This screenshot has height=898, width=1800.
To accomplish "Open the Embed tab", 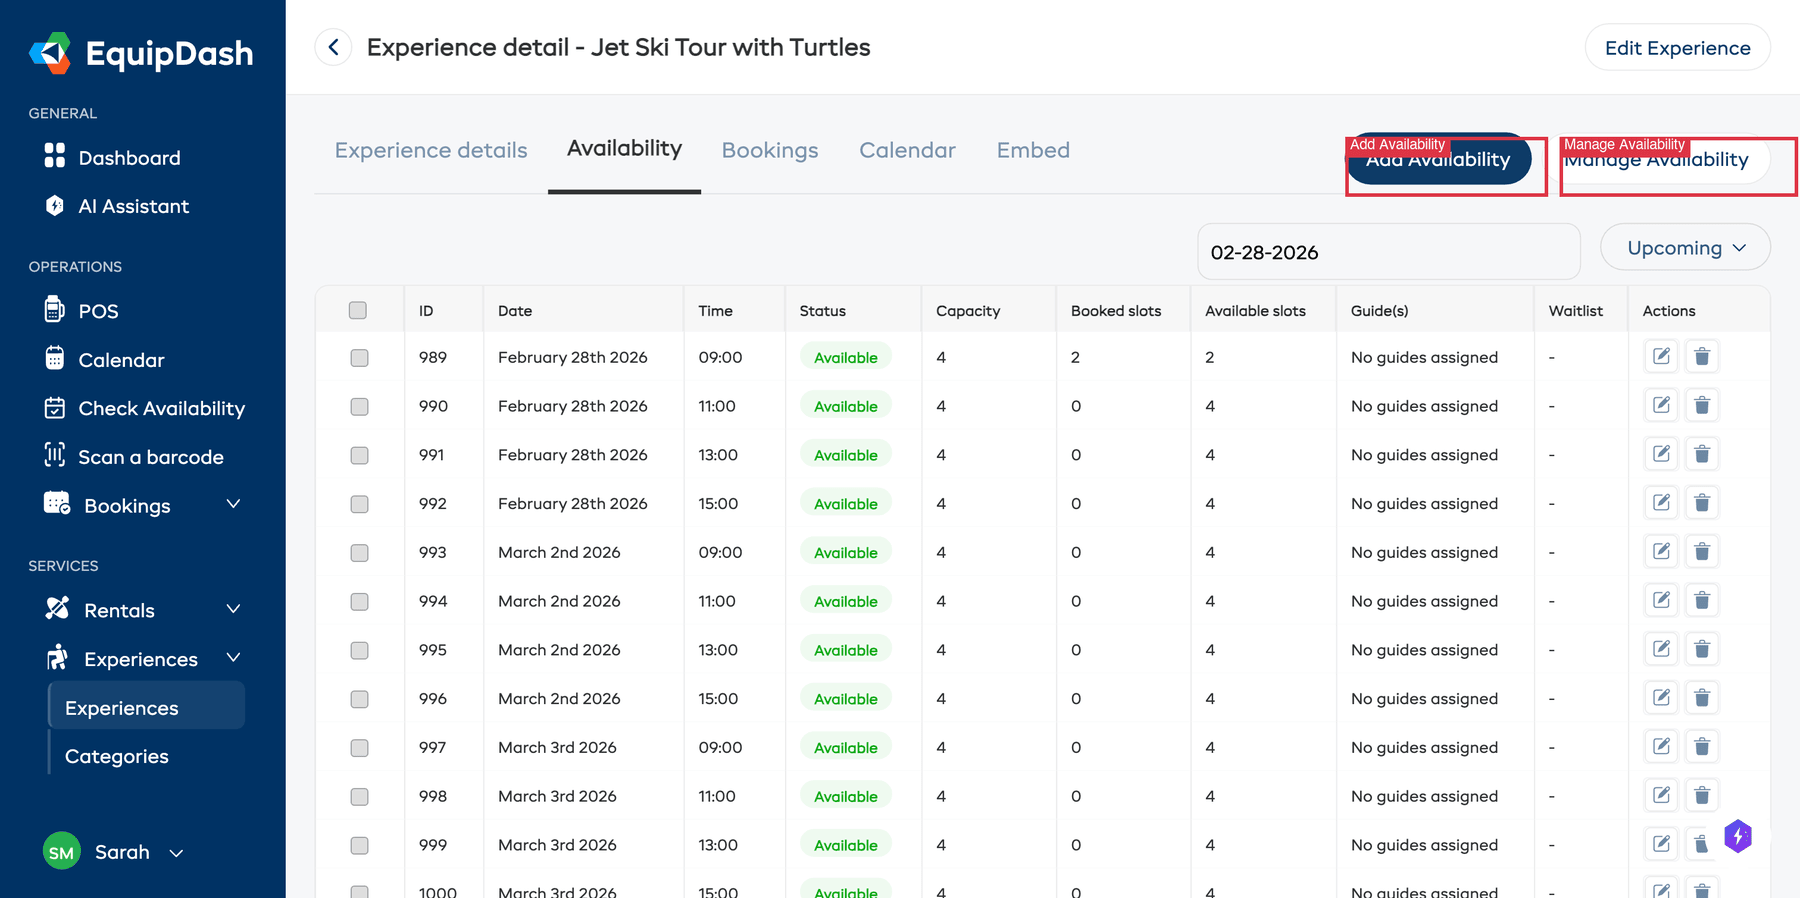I will point(1033,150).
